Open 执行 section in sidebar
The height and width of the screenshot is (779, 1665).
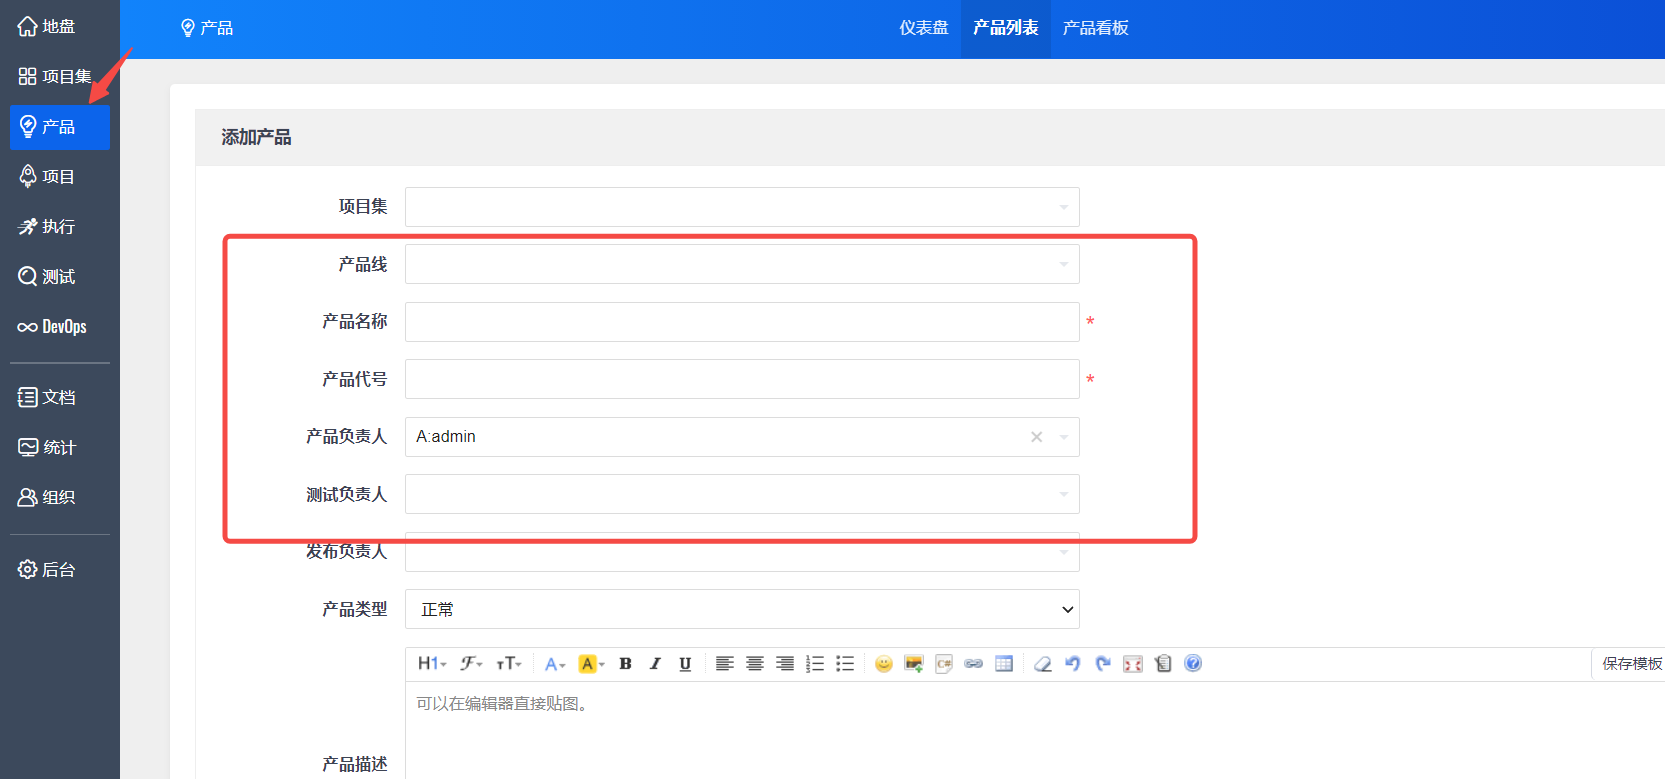(x=47, y=227)
